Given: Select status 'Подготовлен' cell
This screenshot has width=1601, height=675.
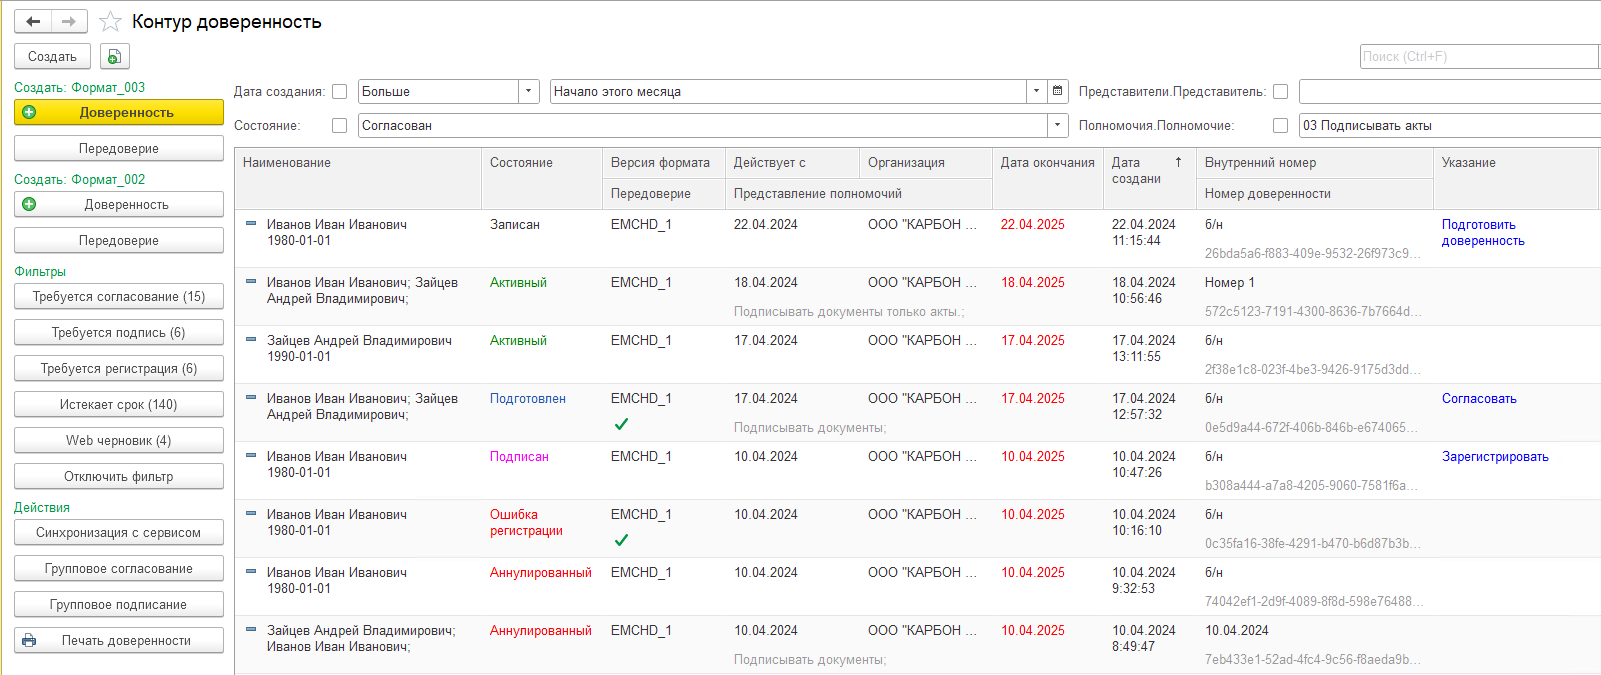Looking at the screenshot, I should tap(528, 398).
